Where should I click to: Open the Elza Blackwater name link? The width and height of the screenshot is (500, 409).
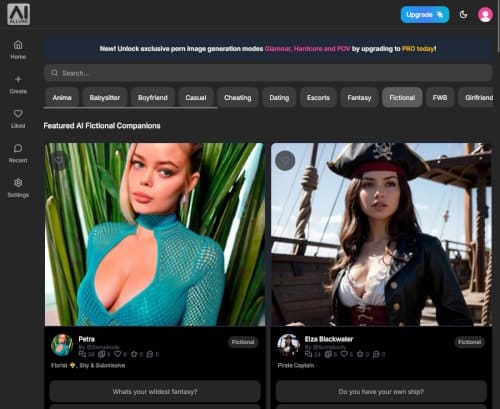tap(329, 339)
